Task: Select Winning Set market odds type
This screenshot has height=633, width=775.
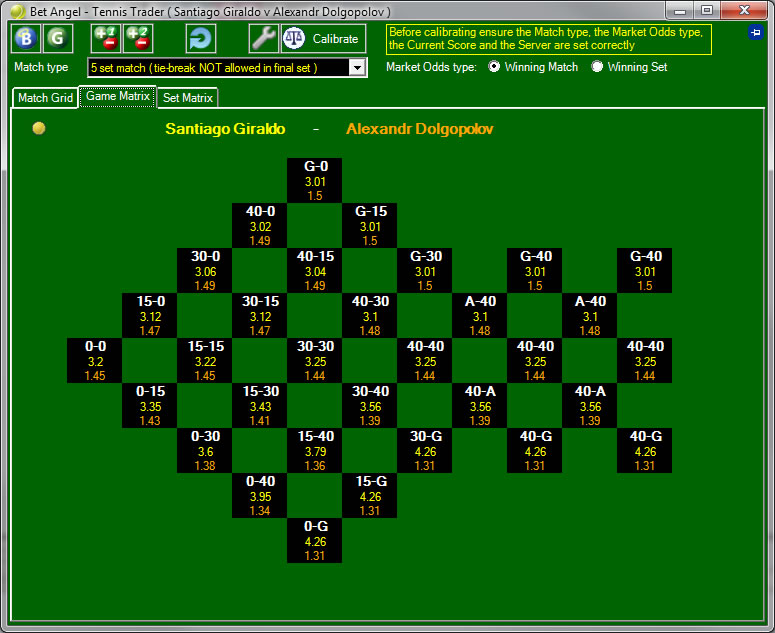Action: (x=629, y=67)
